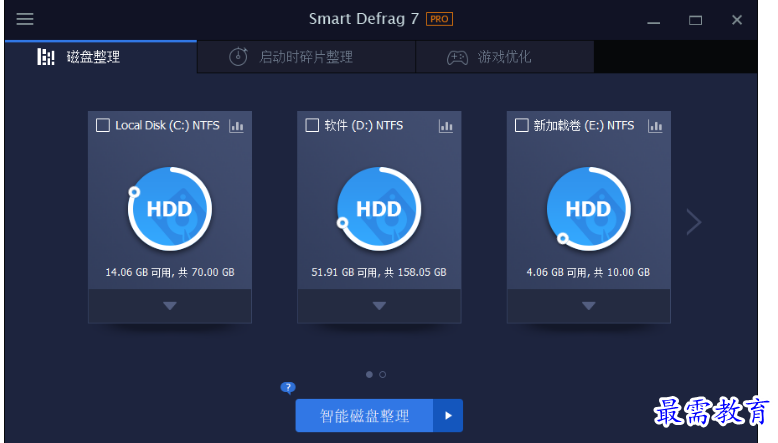This screenshot has width=778, height=443.
Task: Click the HDD circle for drive D:
Action: click(x=379, y=209)
